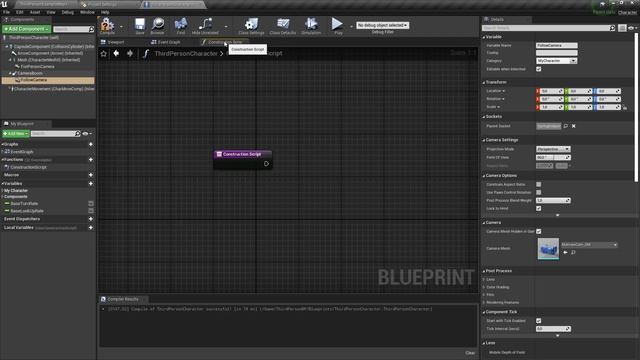Add a local variable with its plus icon

coord(91,228)
